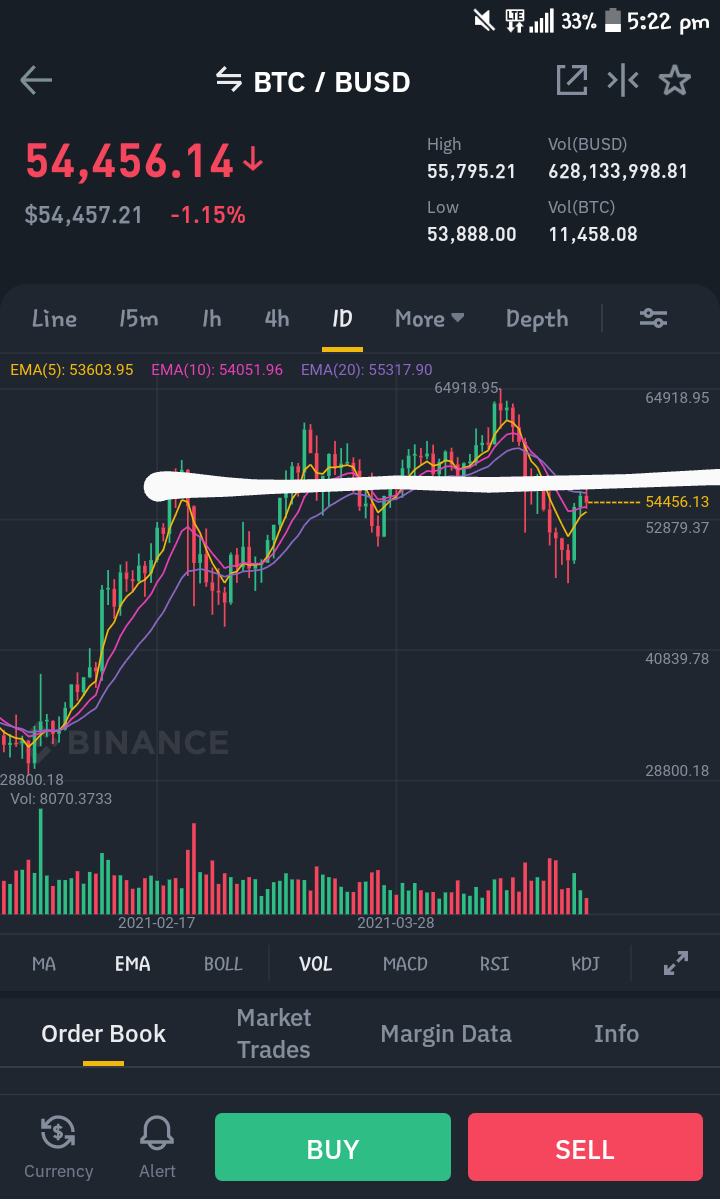Open the Alert bell icon

click(157, 1146)
